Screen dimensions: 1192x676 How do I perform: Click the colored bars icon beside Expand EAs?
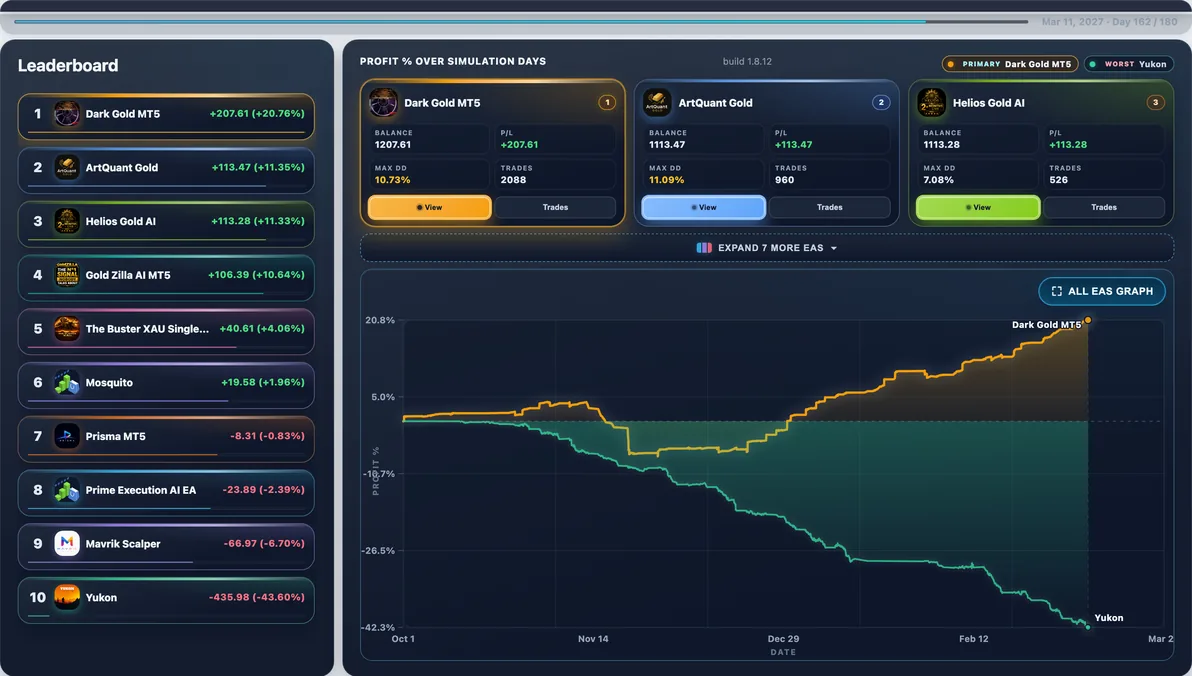click(x=704, y=248)
